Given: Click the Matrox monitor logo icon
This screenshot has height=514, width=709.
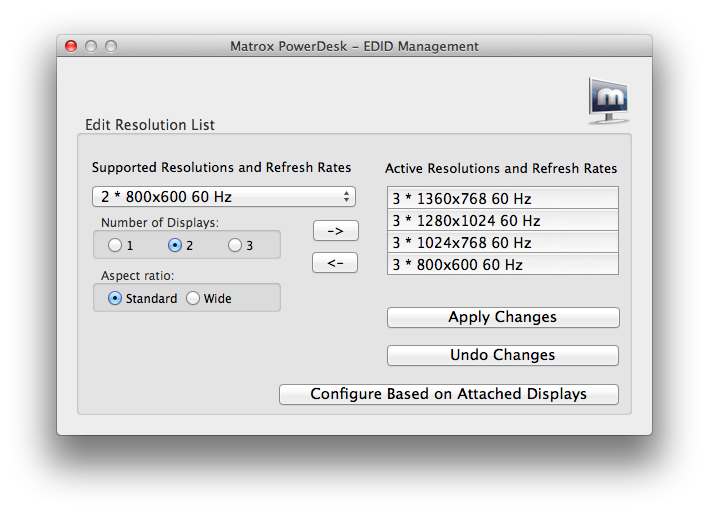Looking at the screenshot, I should [x=608, y=100].
